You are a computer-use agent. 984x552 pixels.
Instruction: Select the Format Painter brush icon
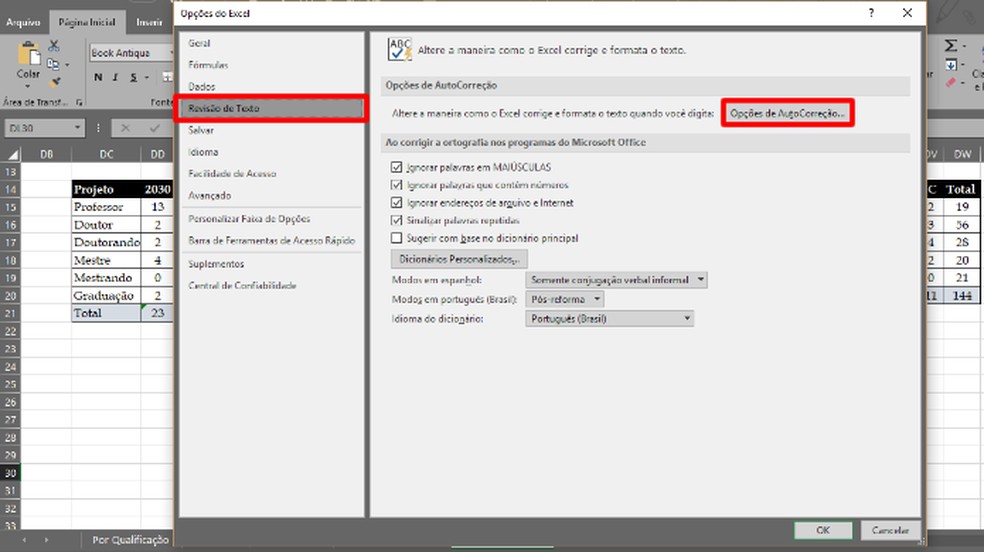55,82
